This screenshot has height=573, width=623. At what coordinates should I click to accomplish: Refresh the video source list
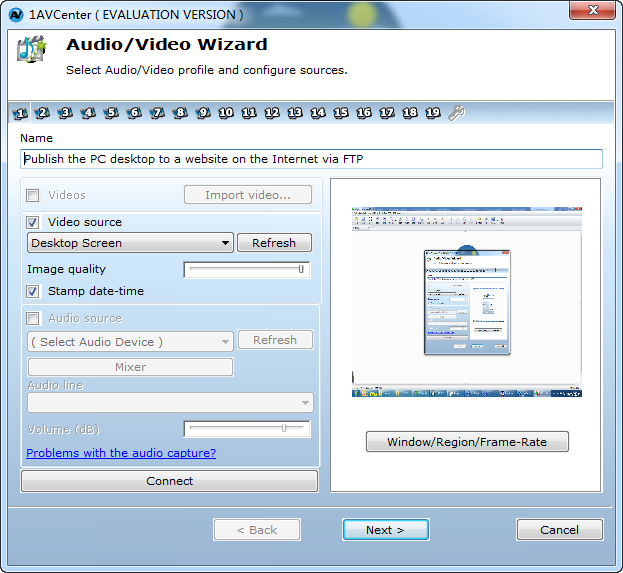pyautogui.click(x=275, y=243)
